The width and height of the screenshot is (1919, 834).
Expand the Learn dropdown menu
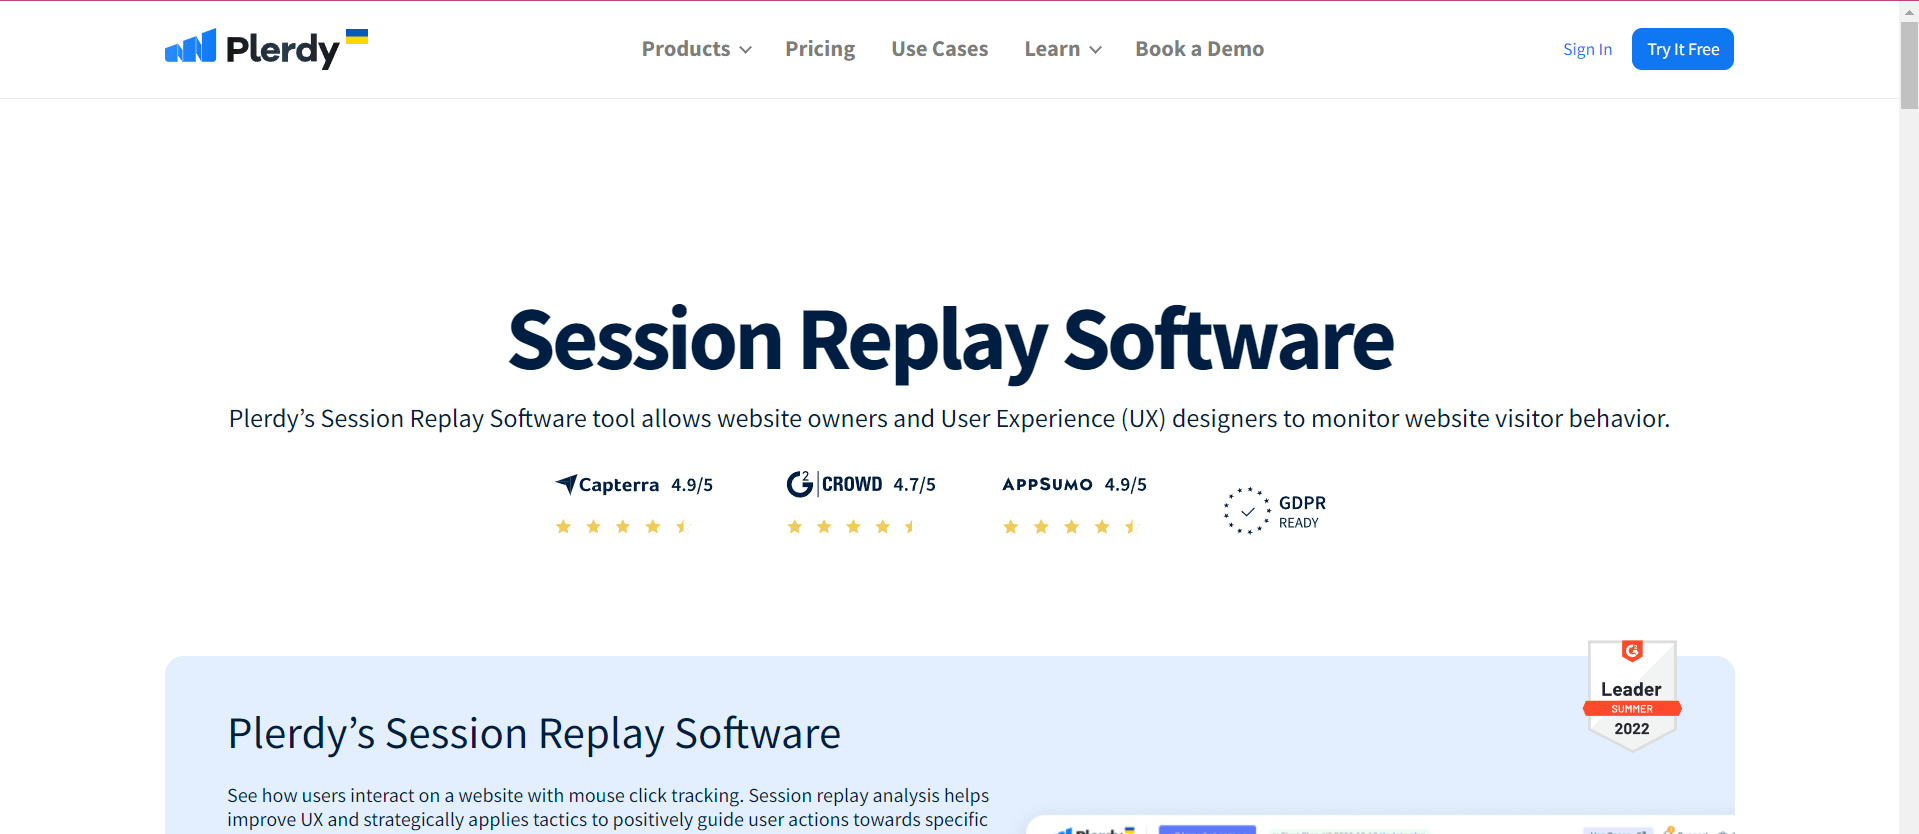1052,49
